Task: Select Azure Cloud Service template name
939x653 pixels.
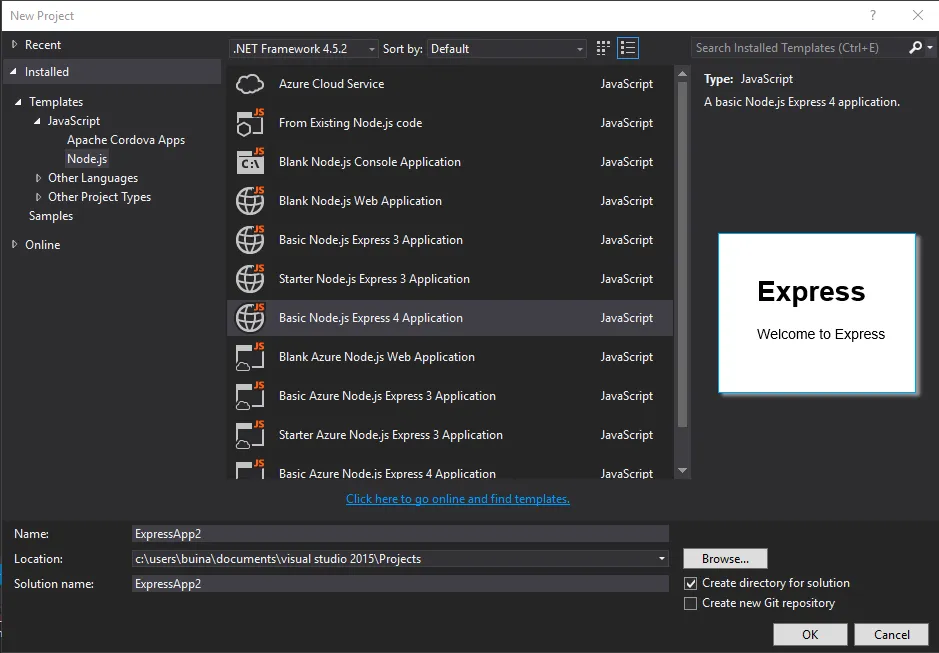Action: pos(331,84)
